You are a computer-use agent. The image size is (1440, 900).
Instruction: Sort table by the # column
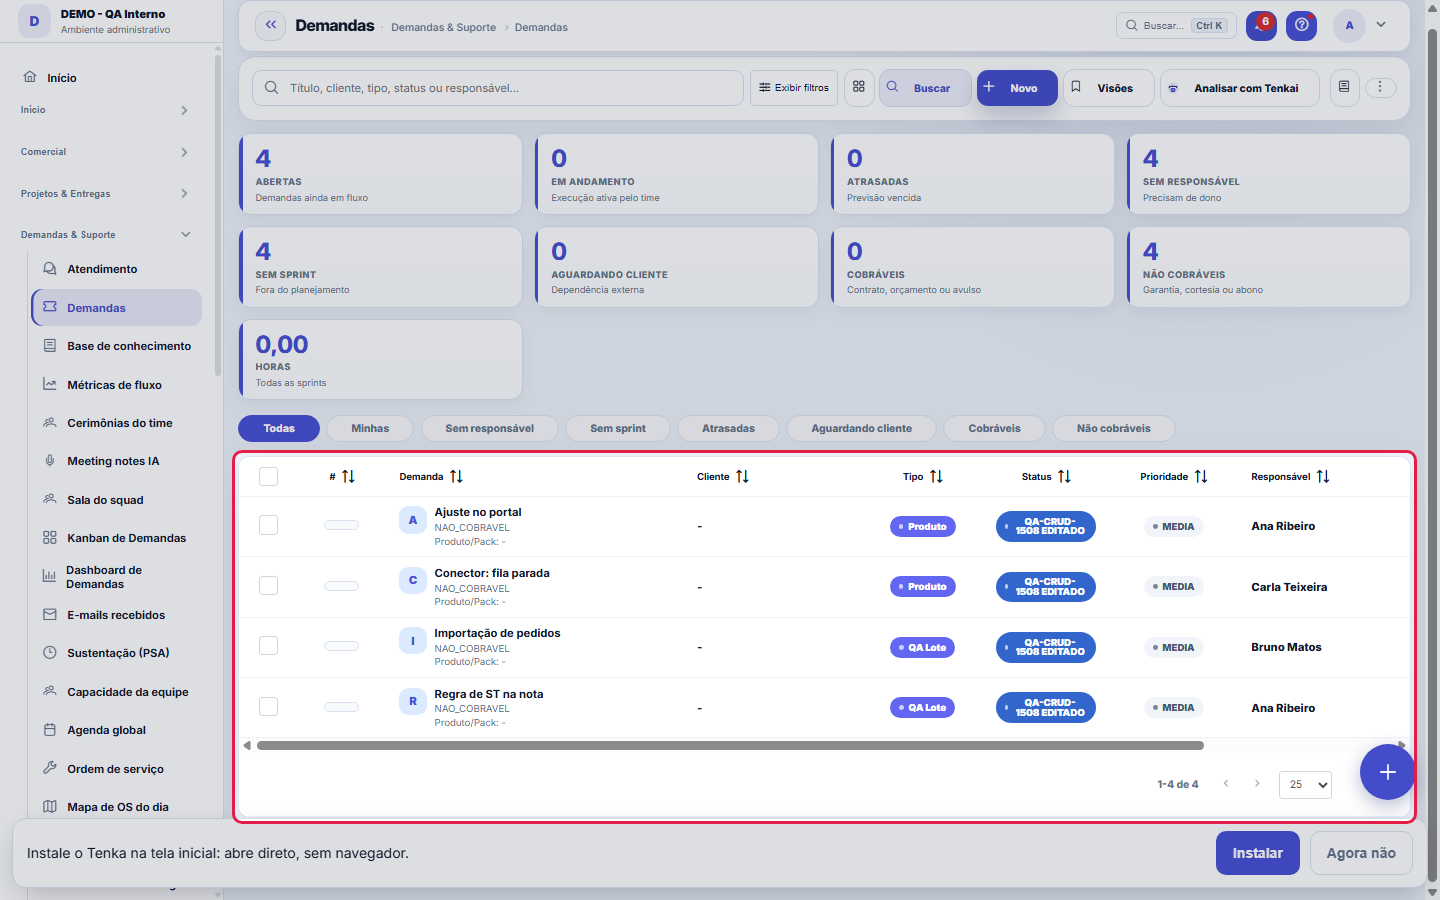tap(348, 477)
